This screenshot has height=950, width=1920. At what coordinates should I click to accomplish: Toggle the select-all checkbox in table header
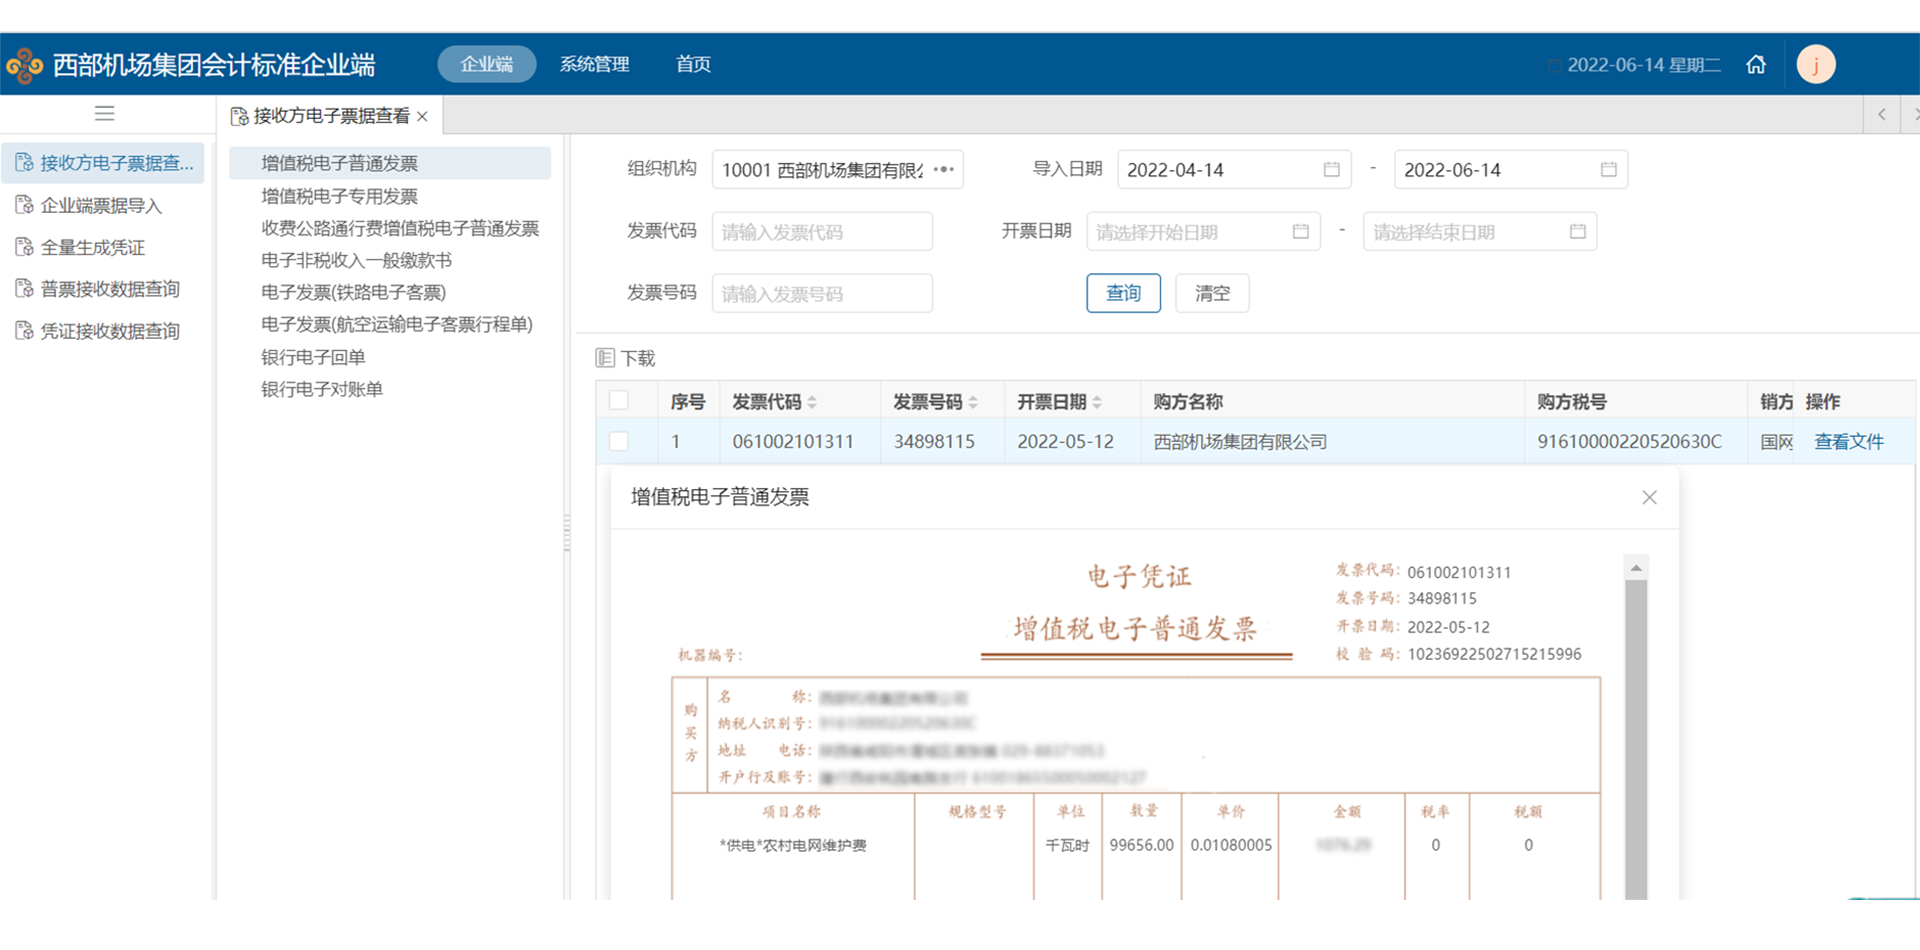point(619,401)
